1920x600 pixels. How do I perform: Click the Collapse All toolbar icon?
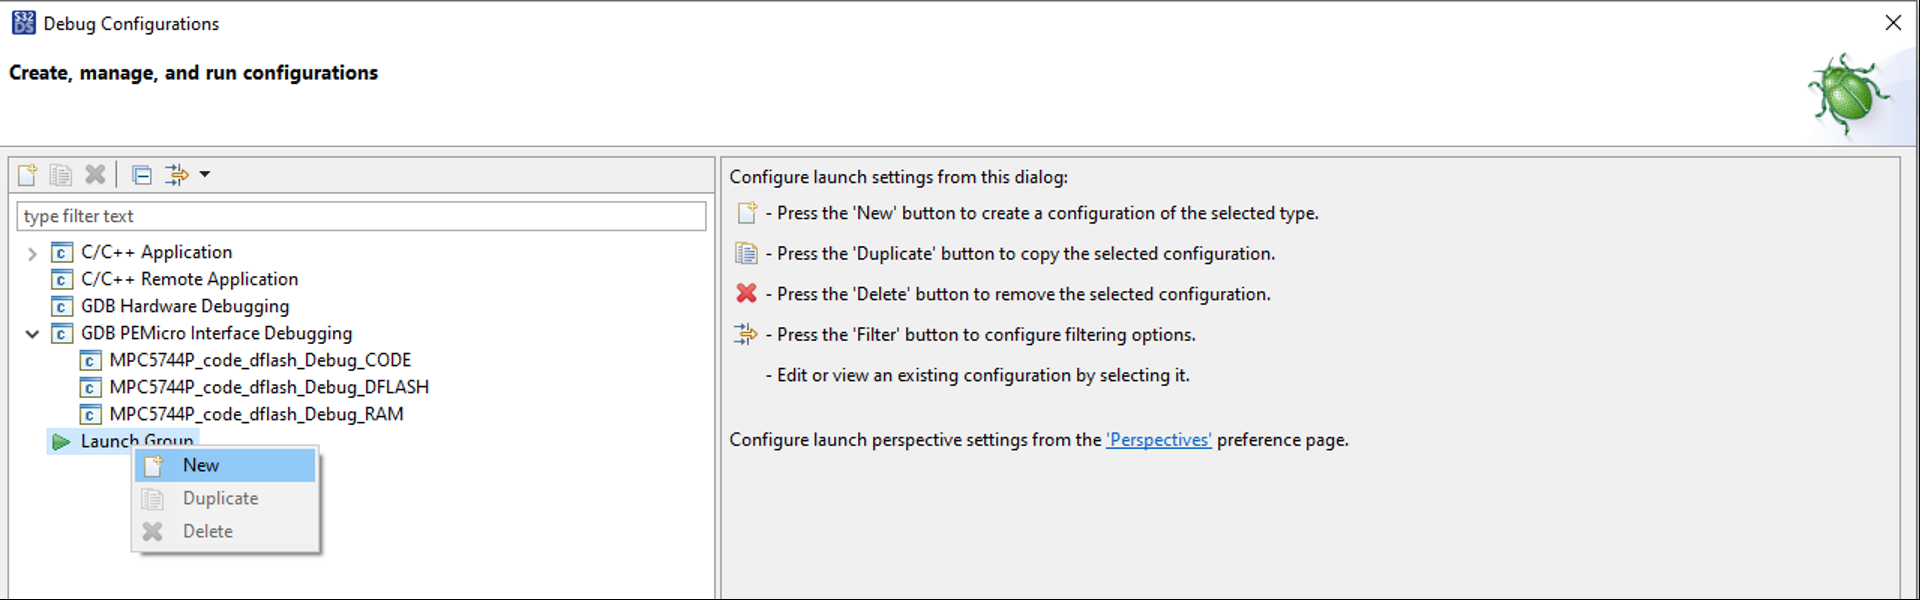142,175
